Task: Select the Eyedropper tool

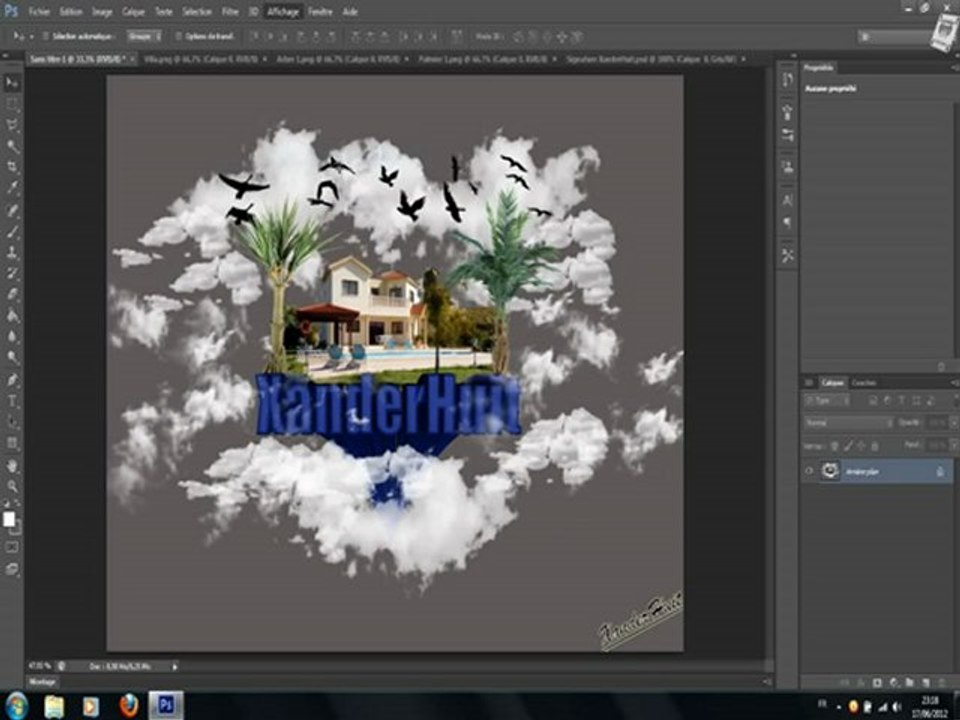Action: 12,187
